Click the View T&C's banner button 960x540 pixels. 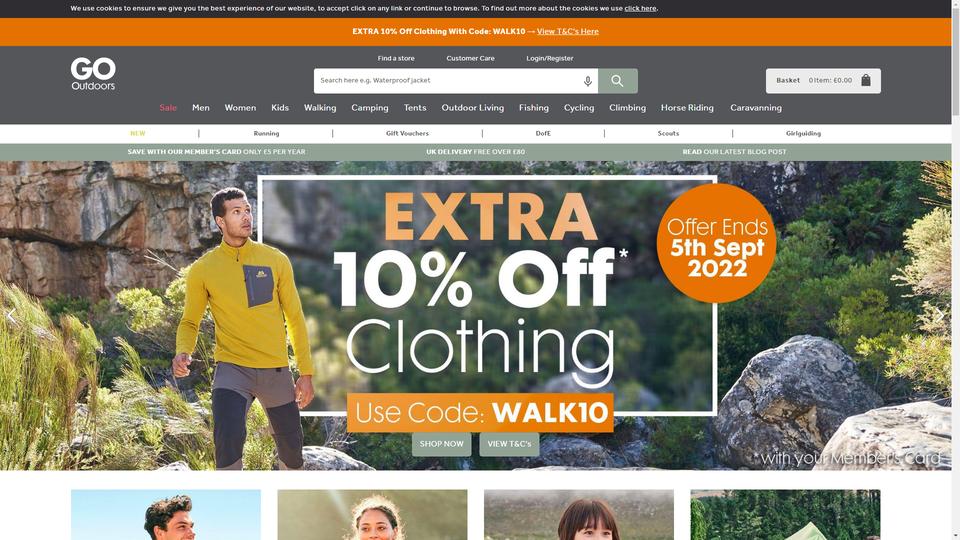pyautogui.click(x=509, y=444)
